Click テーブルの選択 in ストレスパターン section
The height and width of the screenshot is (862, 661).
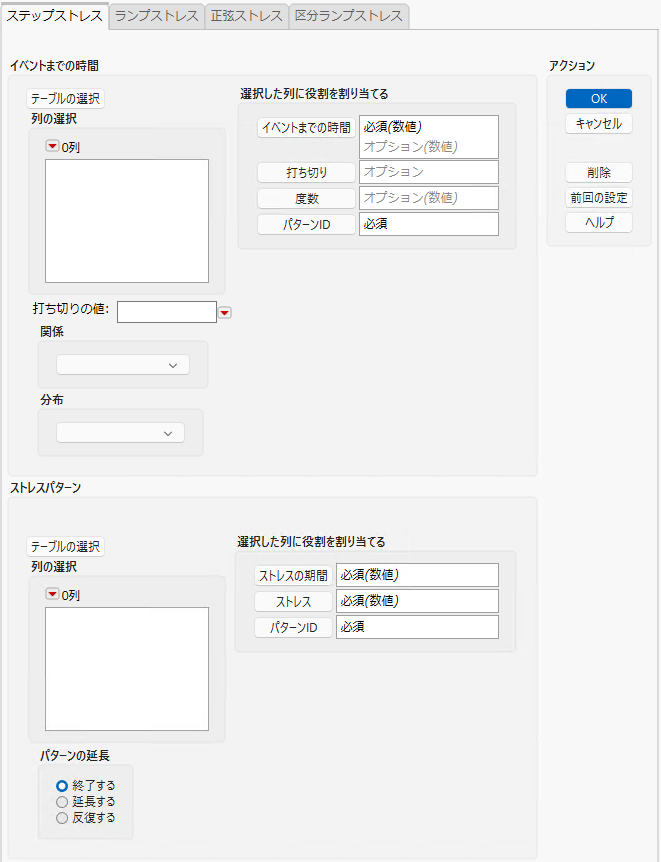65,546
